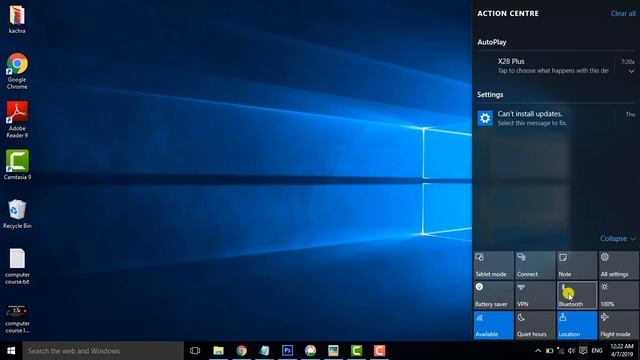
Task: Open the Connect quick action tile
Action: [535, 265]
